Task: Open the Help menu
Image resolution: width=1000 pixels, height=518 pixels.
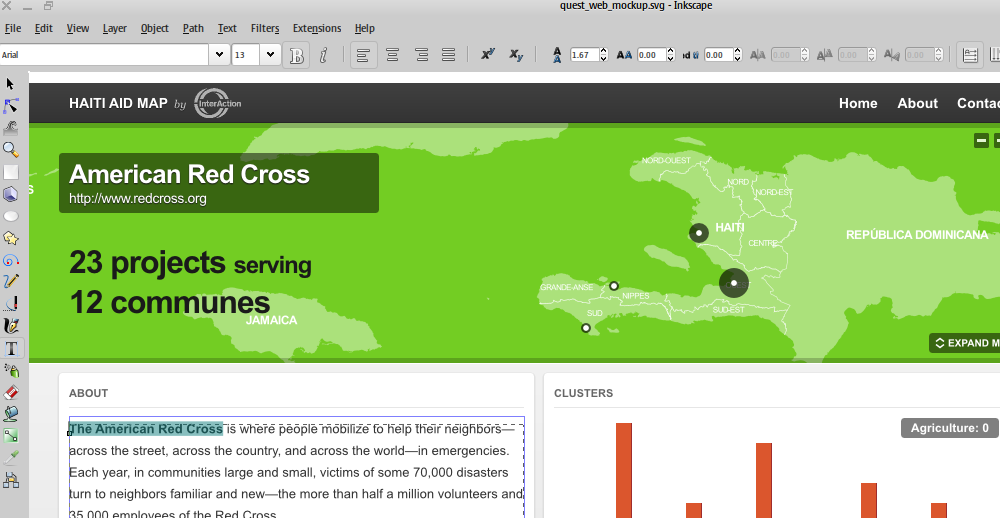Action: (364, 28)
